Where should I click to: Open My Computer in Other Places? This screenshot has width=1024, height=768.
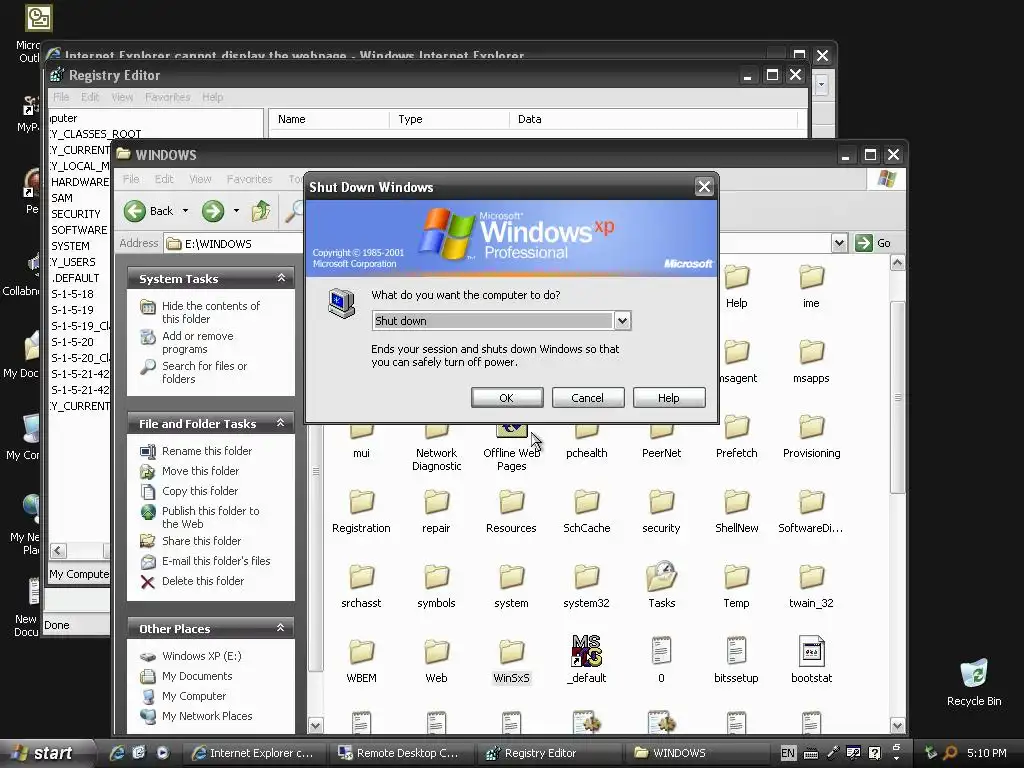pyautogui.click(x=193, y=696)
